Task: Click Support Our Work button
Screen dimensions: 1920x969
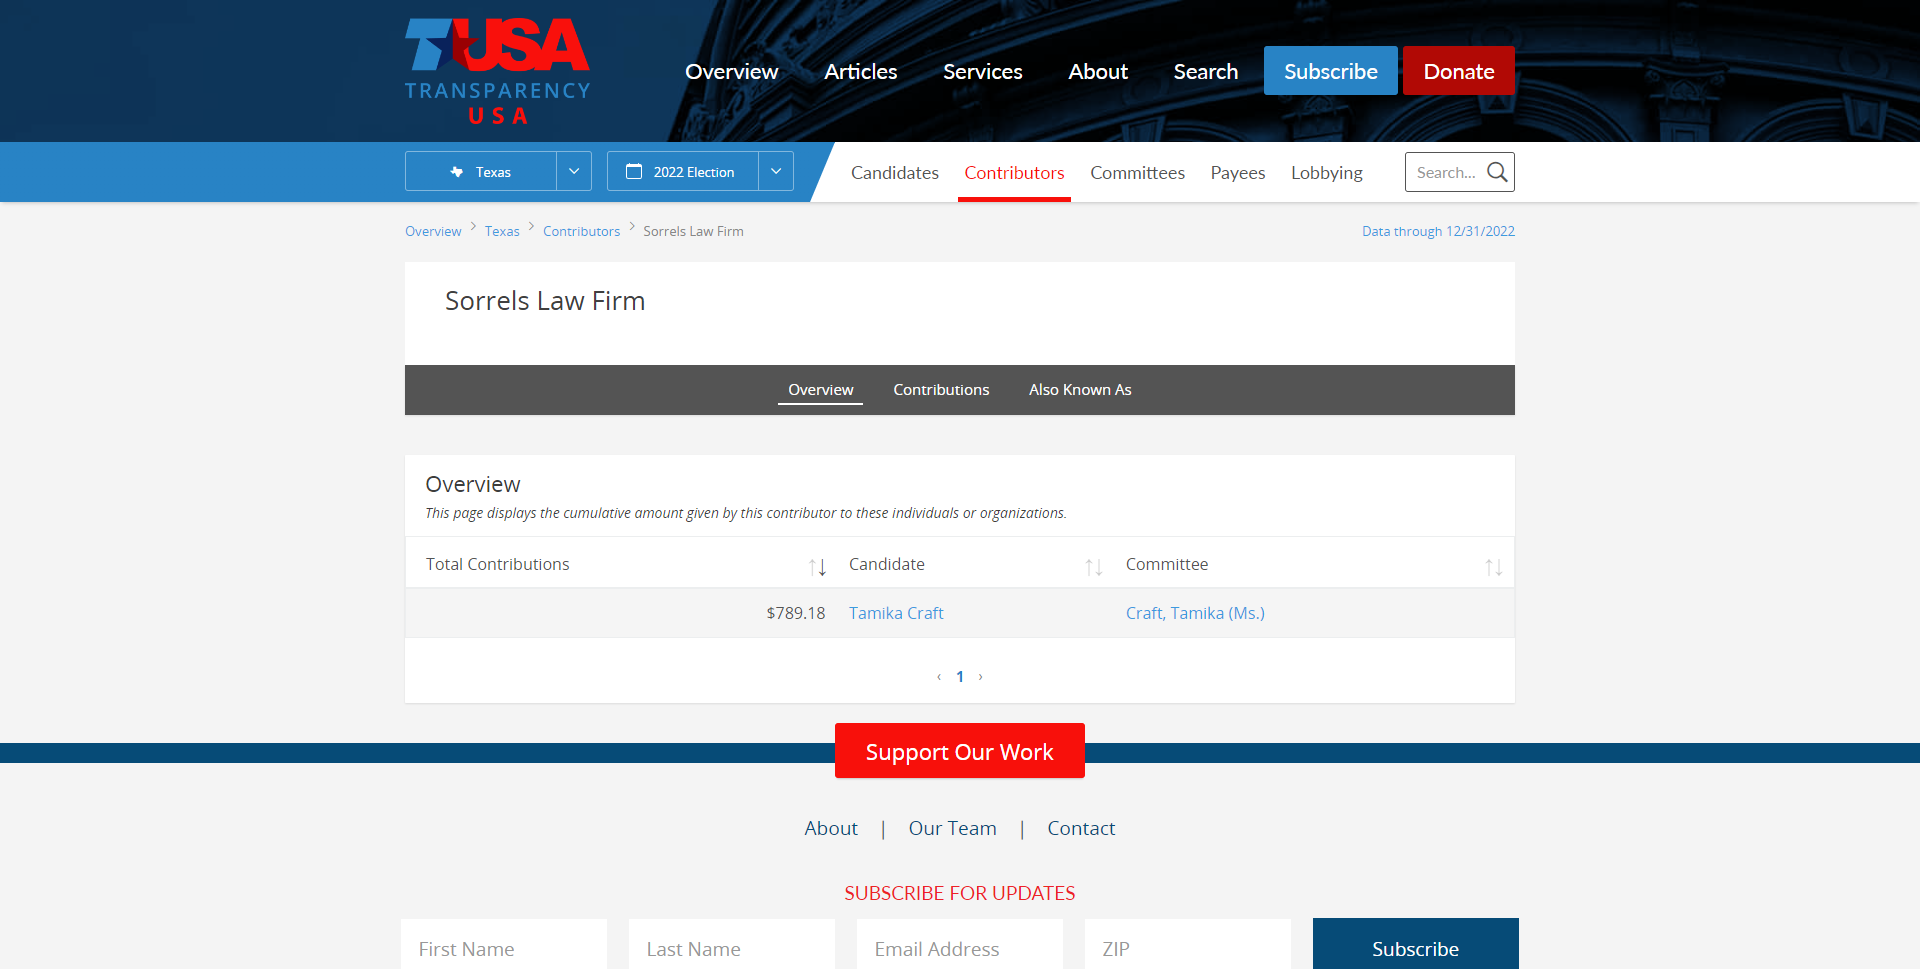Action: pyautogui.click(x=959, y=751)
